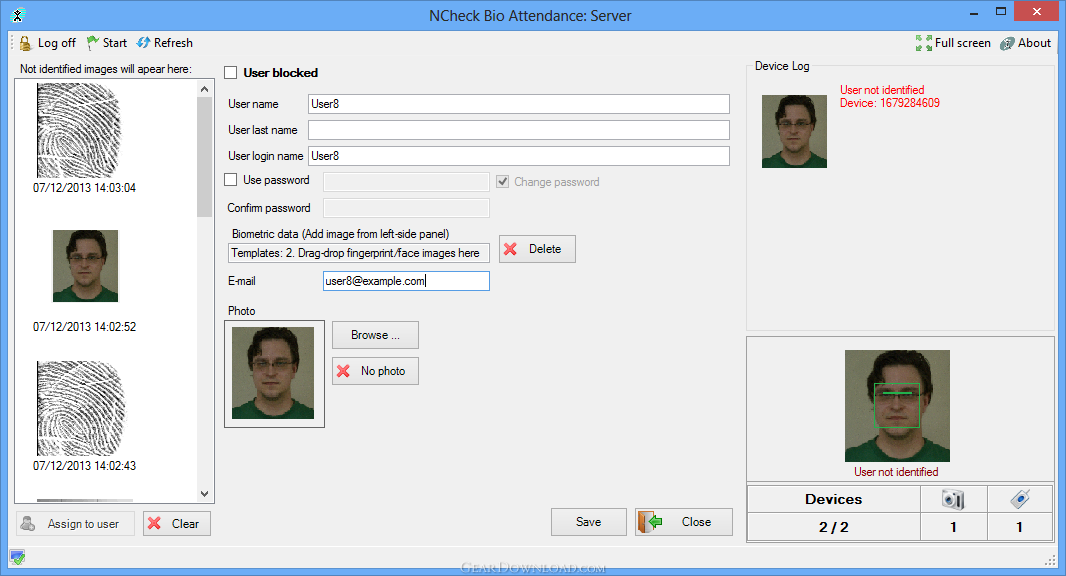Click the green Start flag icon
The height and width of the screenshot is (576, 1066).
coord(92,43)
